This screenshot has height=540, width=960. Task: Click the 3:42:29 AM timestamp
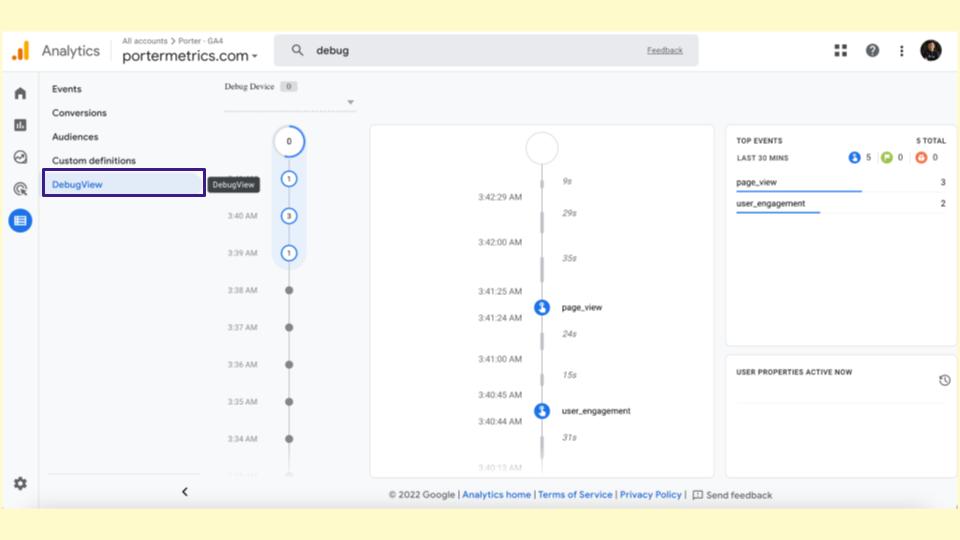coord(500,197)
